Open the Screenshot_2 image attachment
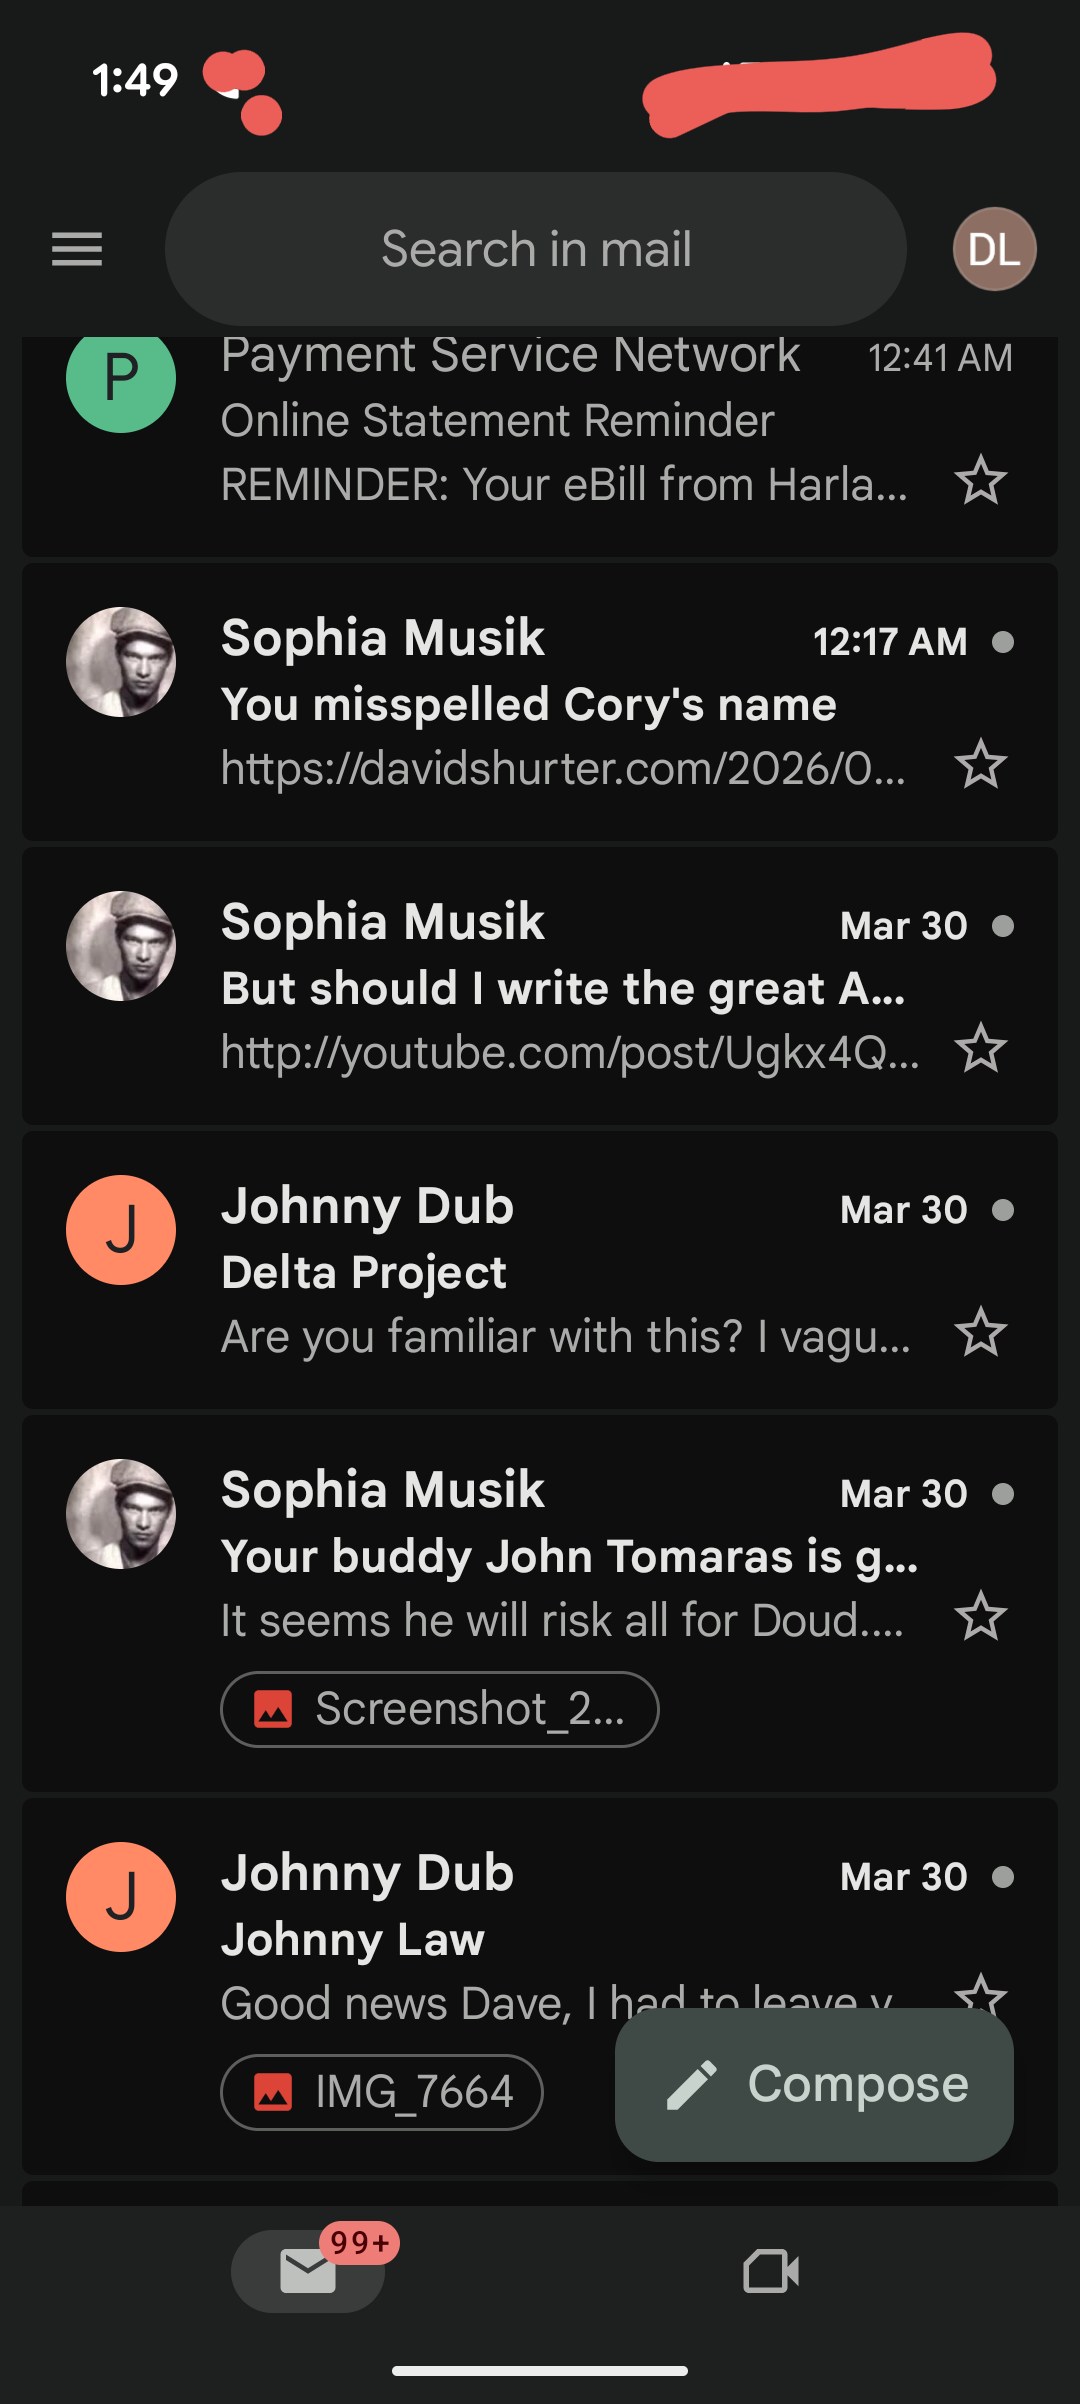 click(x=440, y=1709)
